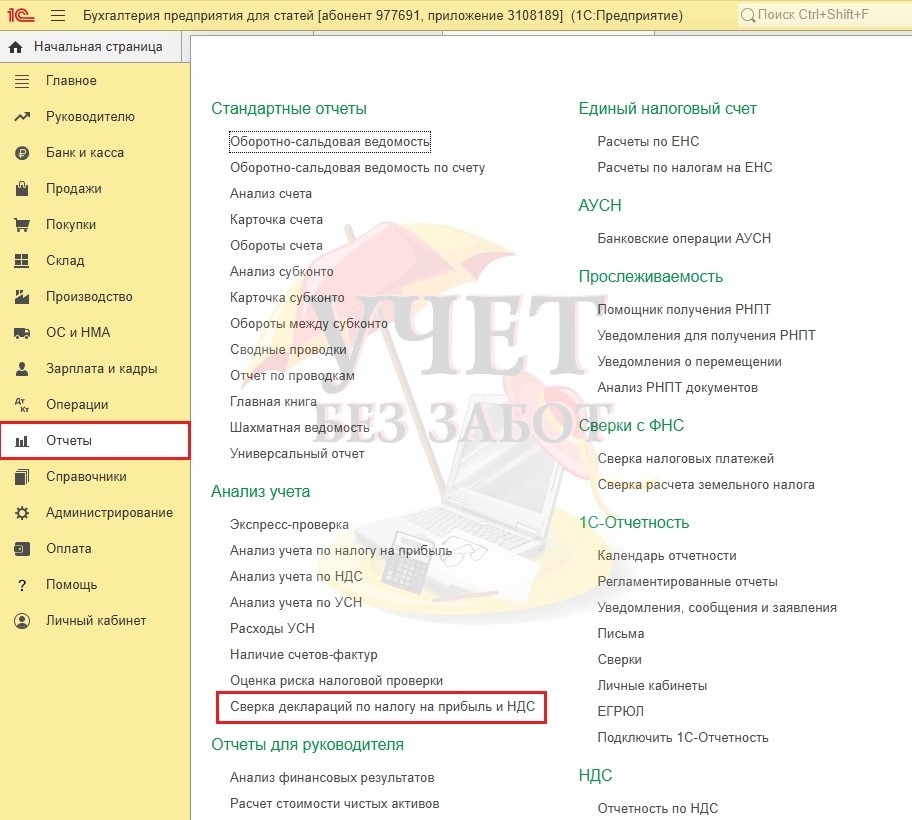This screenshot has width=912, height=820.
Task: Open the hamburger main menu icon
Action: click(x=58, y=15)
